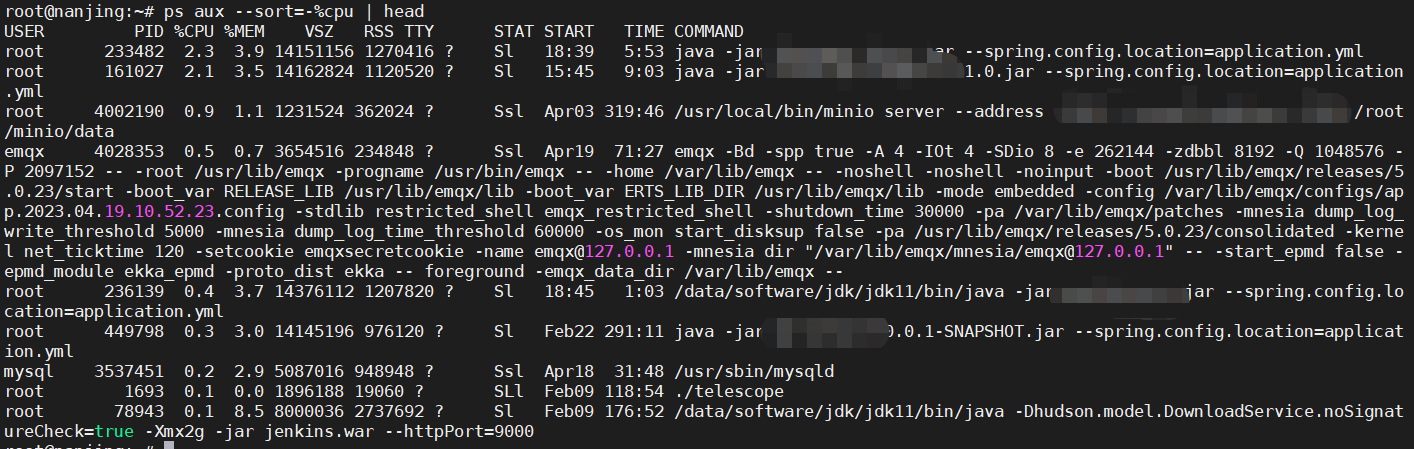Click the %MEM column header

[244, 31]
